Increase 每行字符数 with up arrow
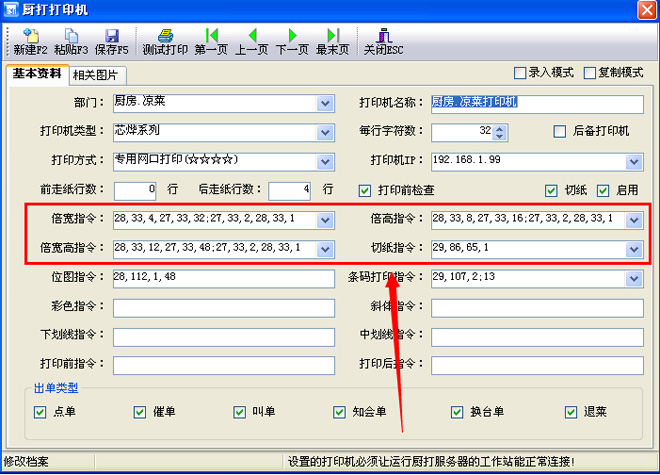This screenshot has height=475, width=660. (x=500, y=128)
